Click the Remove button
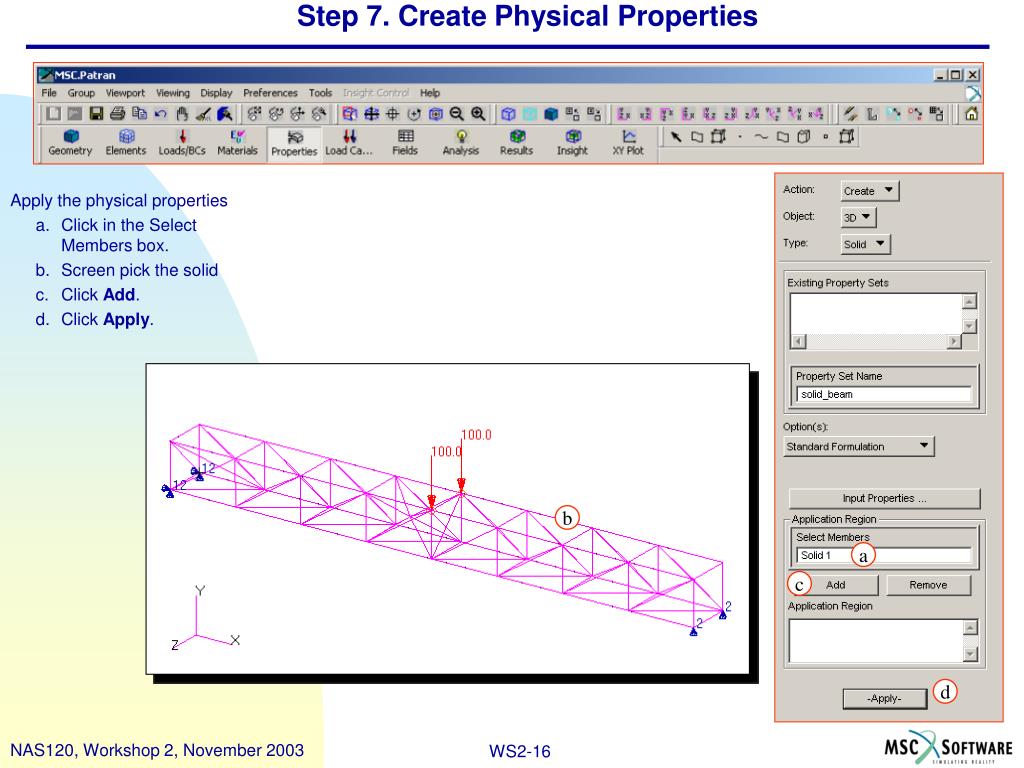The image size is (1024, 768). [x=928, y=585]
